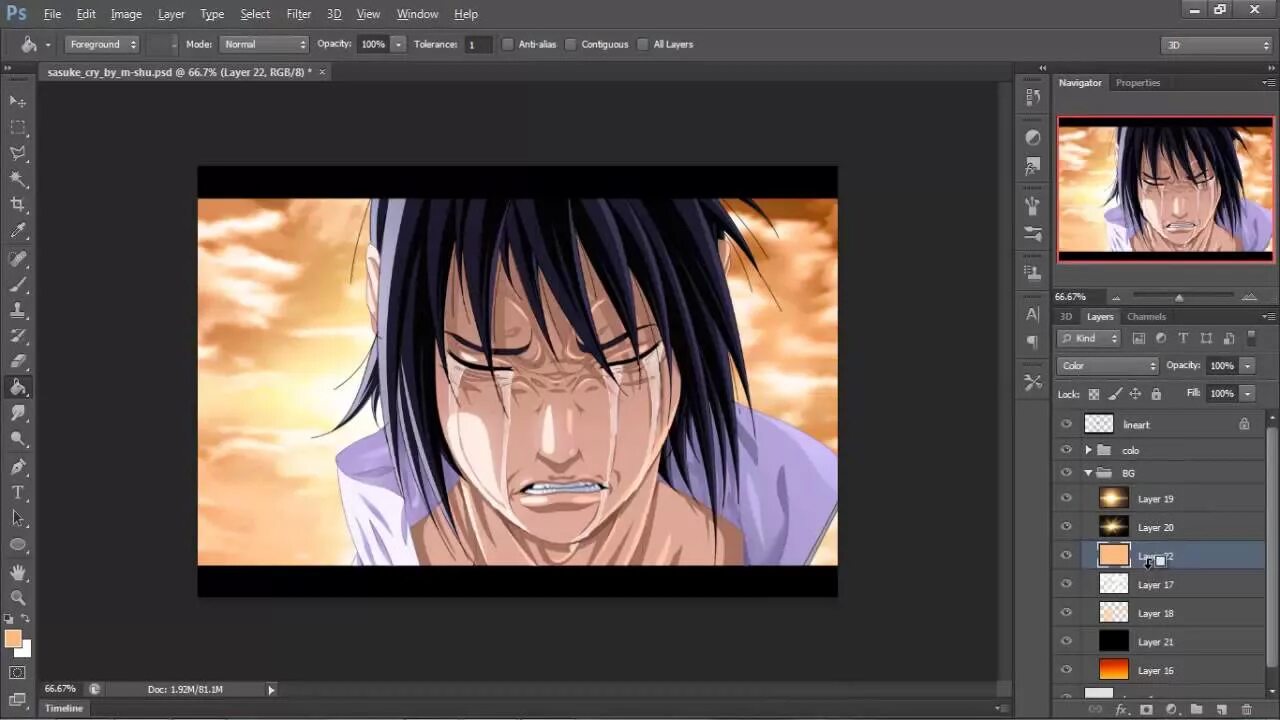1280x720 pixels.
Task: Create a new layer
Action: click(x=1221, y=709)
